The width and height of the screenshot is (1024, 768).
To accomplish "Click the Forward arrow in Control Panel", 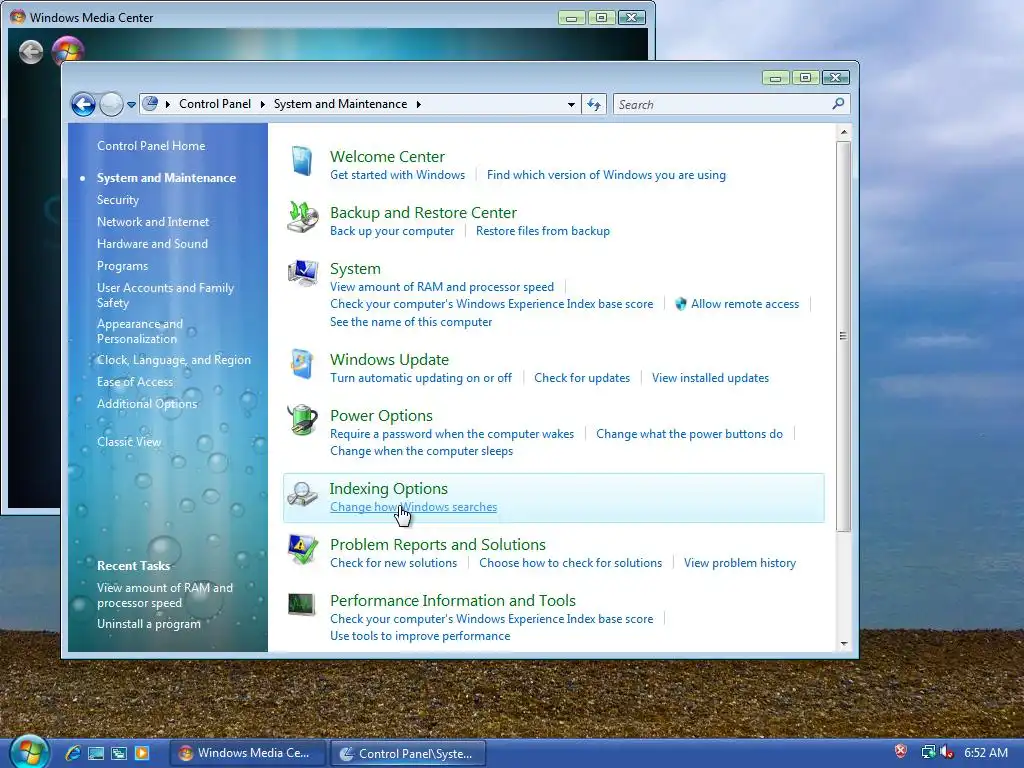I will point(111,104).
